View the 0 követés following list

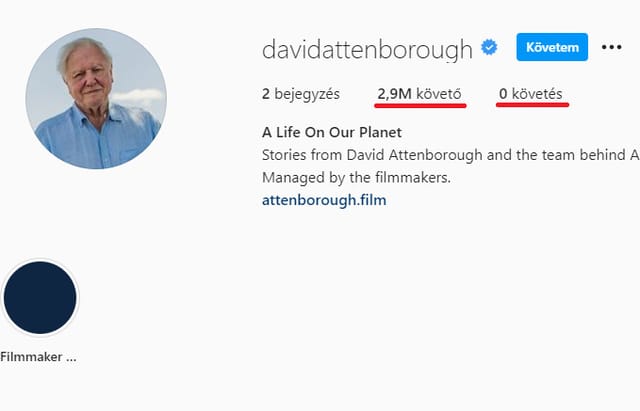(x=531, y=94)
